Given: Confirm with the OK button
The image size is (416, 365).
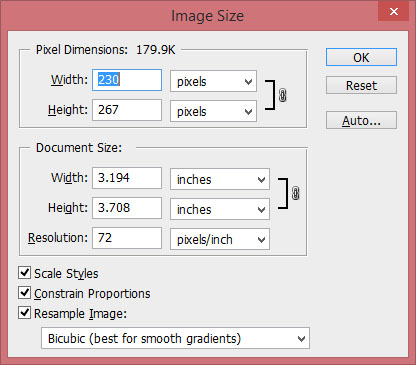Looking at the screenshot, I should tap(361, 57).
